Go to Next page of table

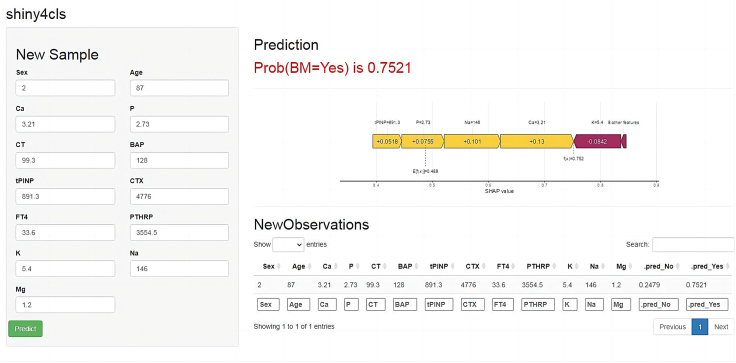(721, 327)
